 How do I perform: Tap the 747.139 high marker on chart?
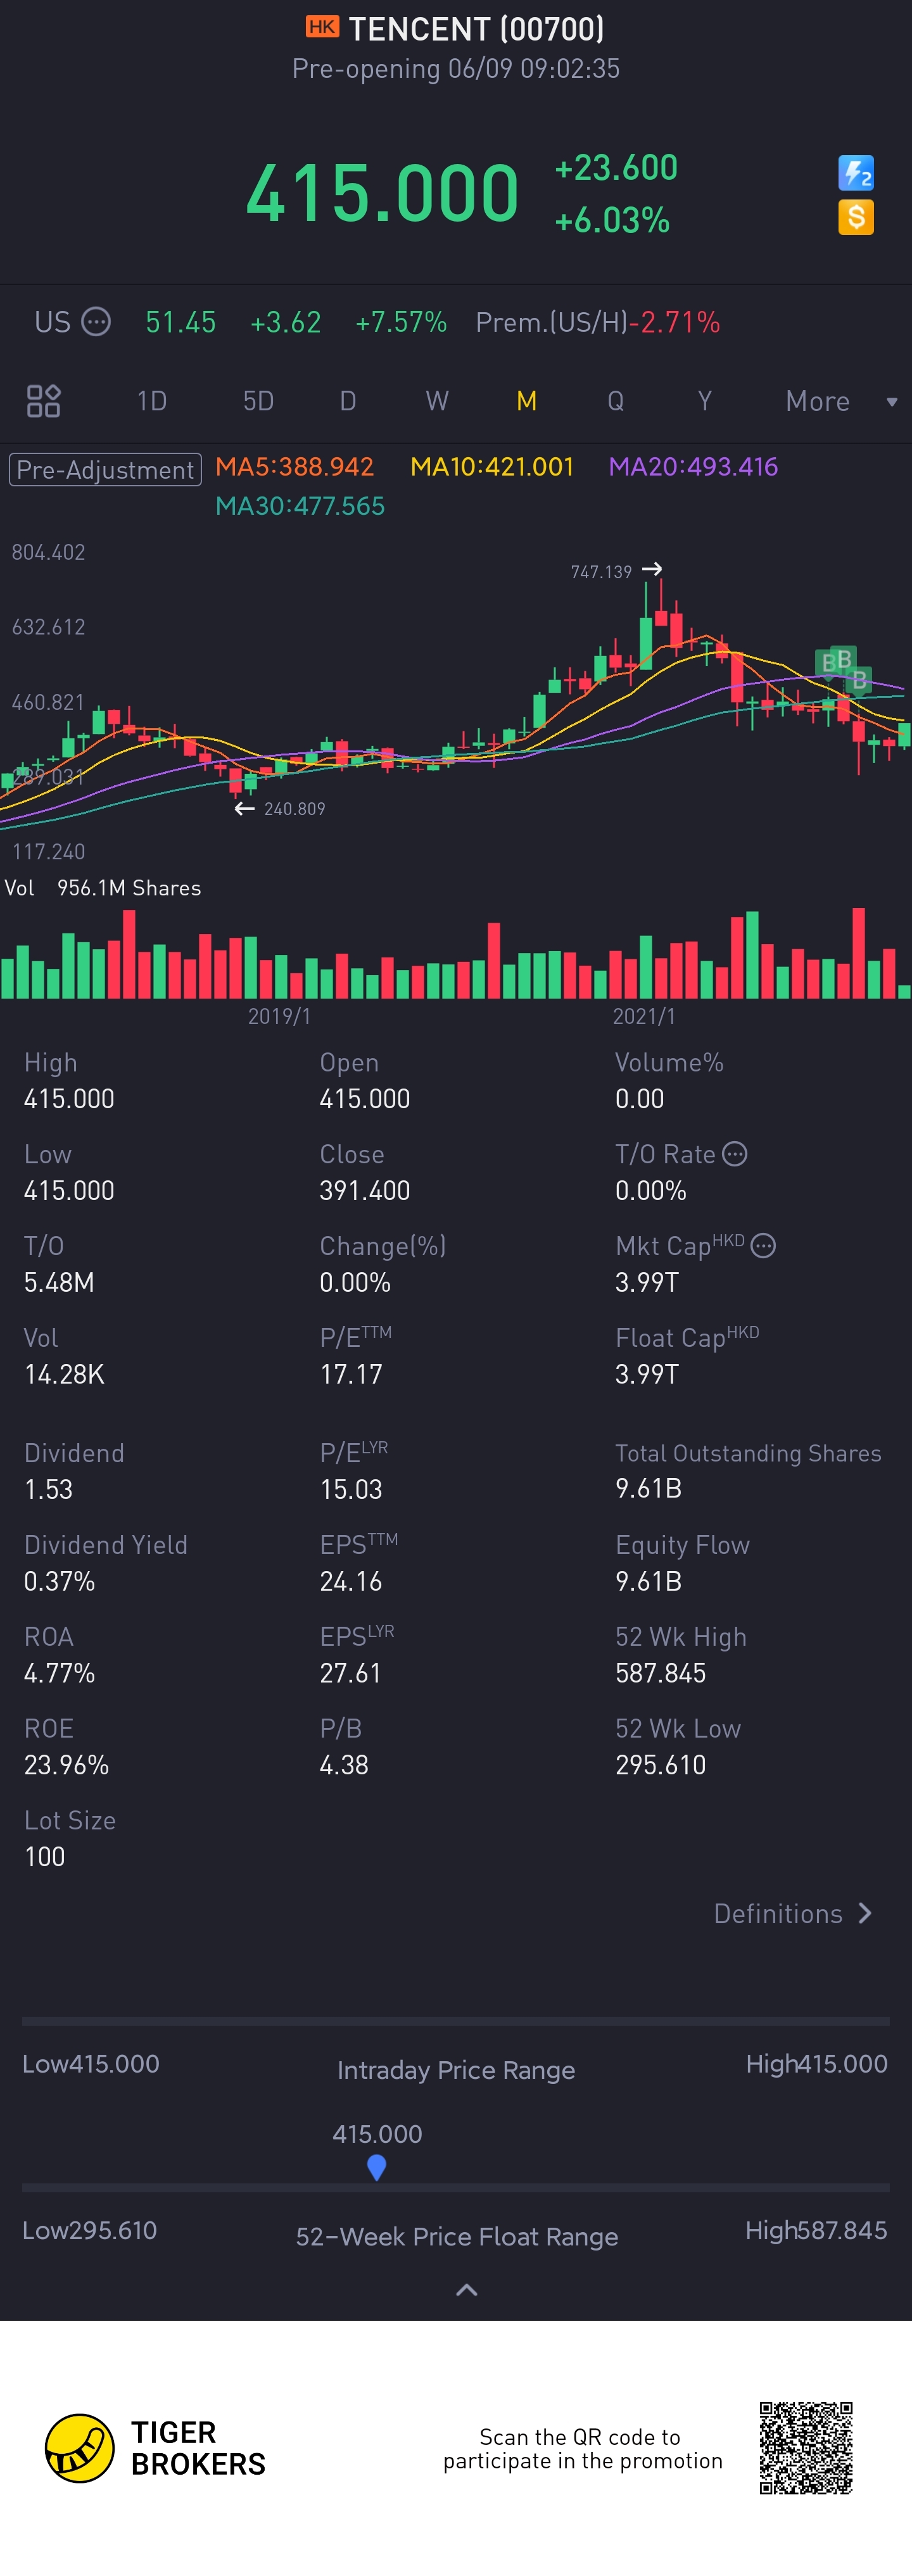[616, 571]
